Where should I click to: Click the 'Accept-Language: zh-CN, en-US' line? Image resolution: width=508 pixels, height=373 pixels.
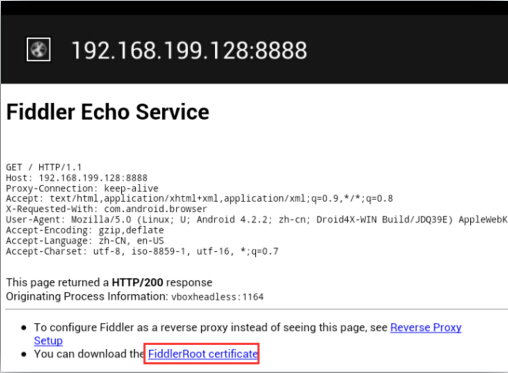click(x=85, y=241)
